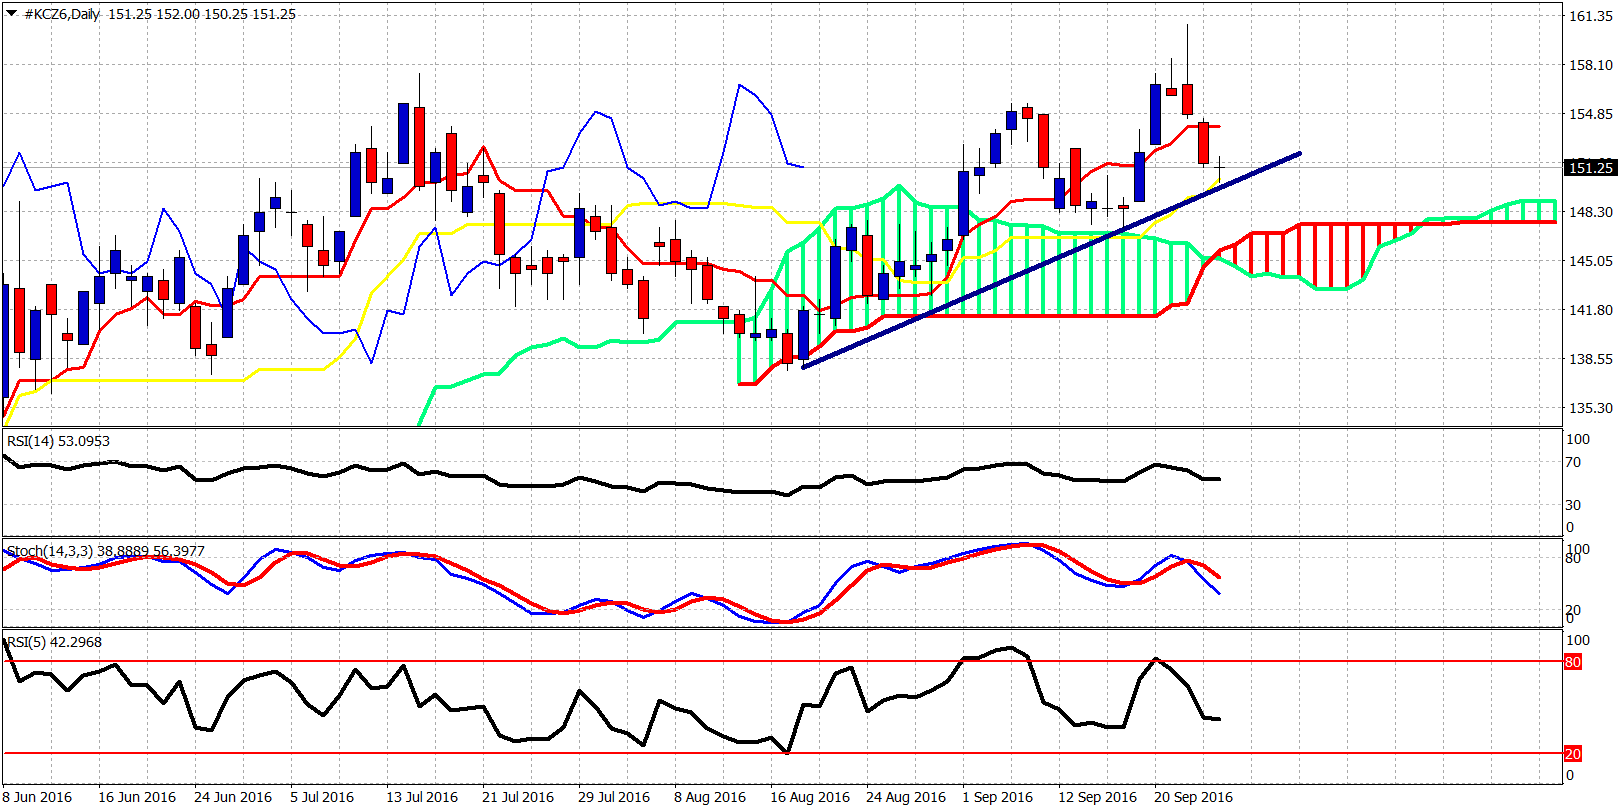The height and width of the screenshot is (811, 1622).
Task: Click the 70 level in the RSI(14) scale
Action: (1573, 462)
